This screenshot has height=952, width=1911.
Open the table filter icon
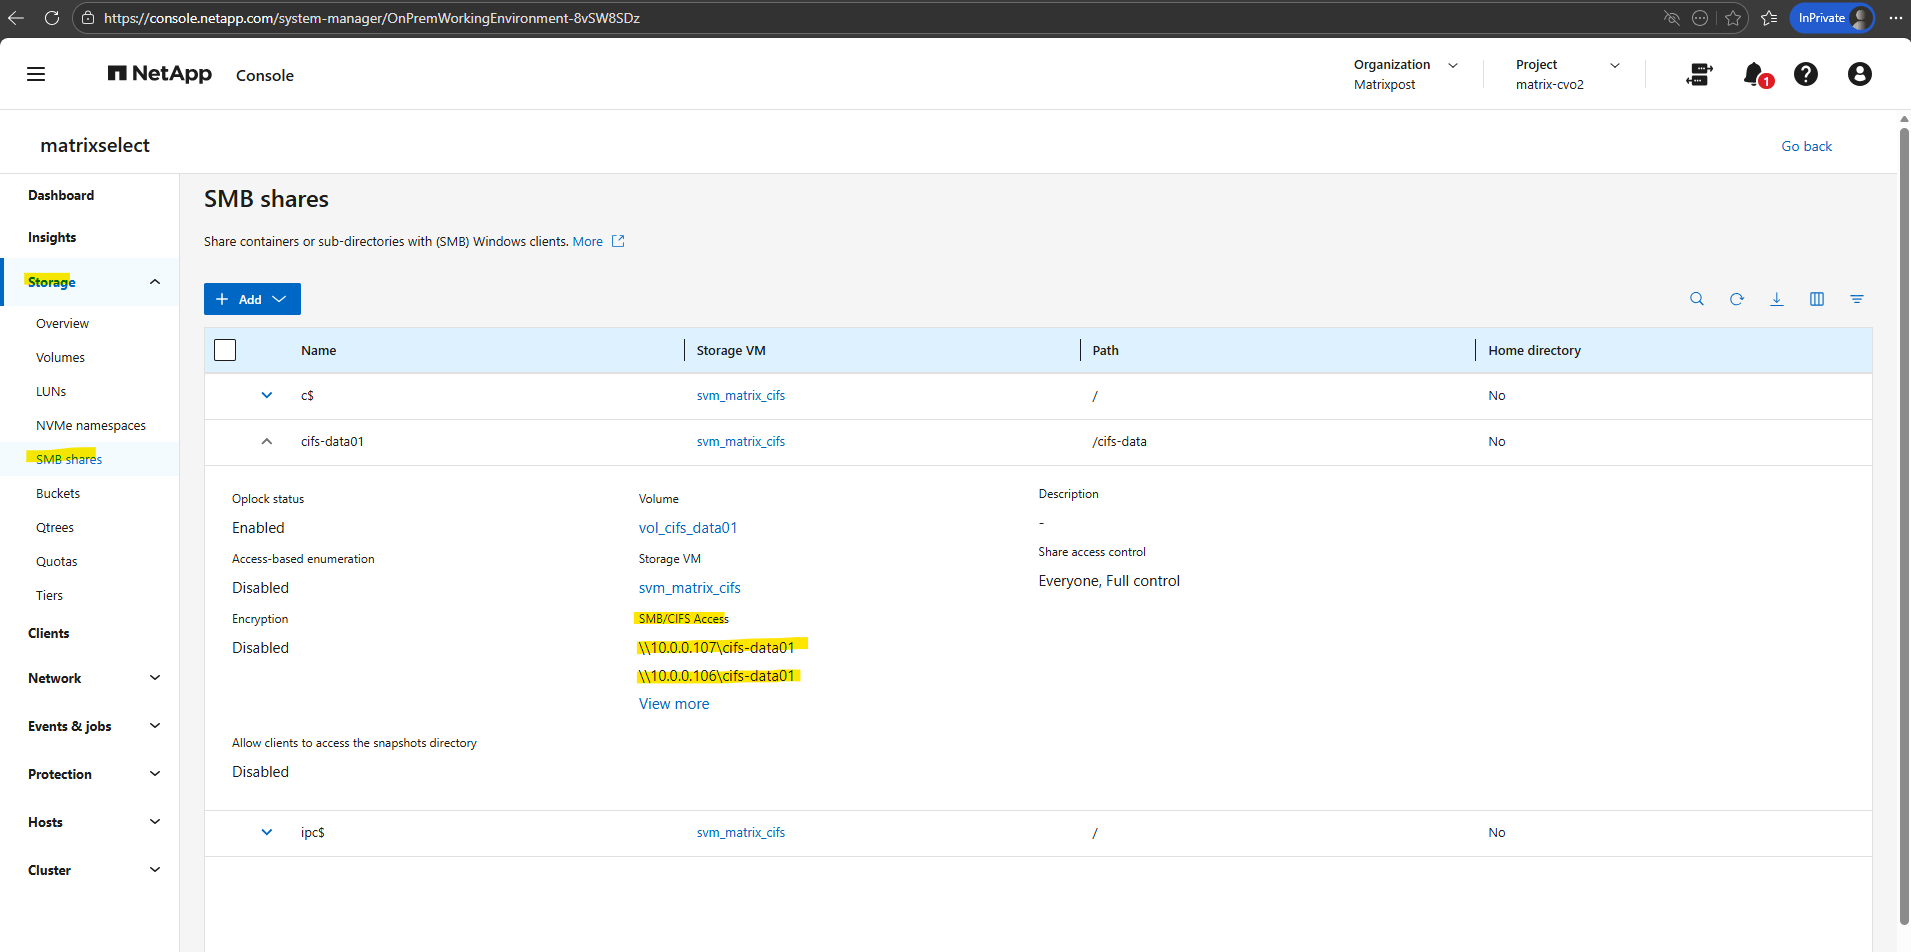click(1856, 299)
